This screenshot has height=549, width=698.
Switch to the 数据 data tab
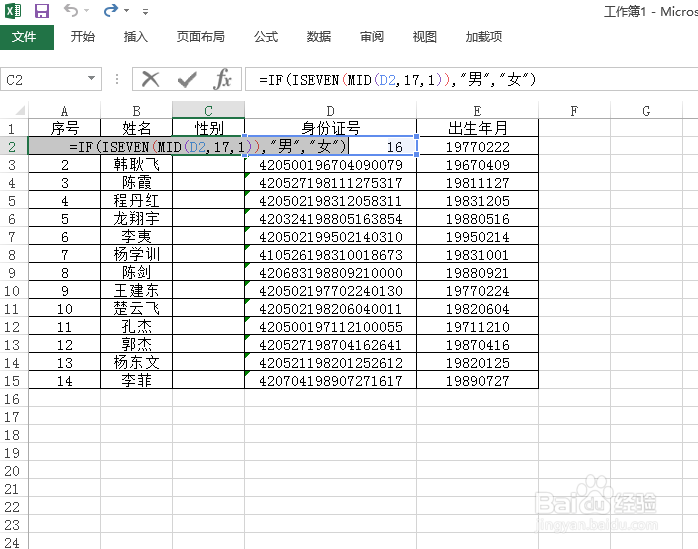point(319,37)
